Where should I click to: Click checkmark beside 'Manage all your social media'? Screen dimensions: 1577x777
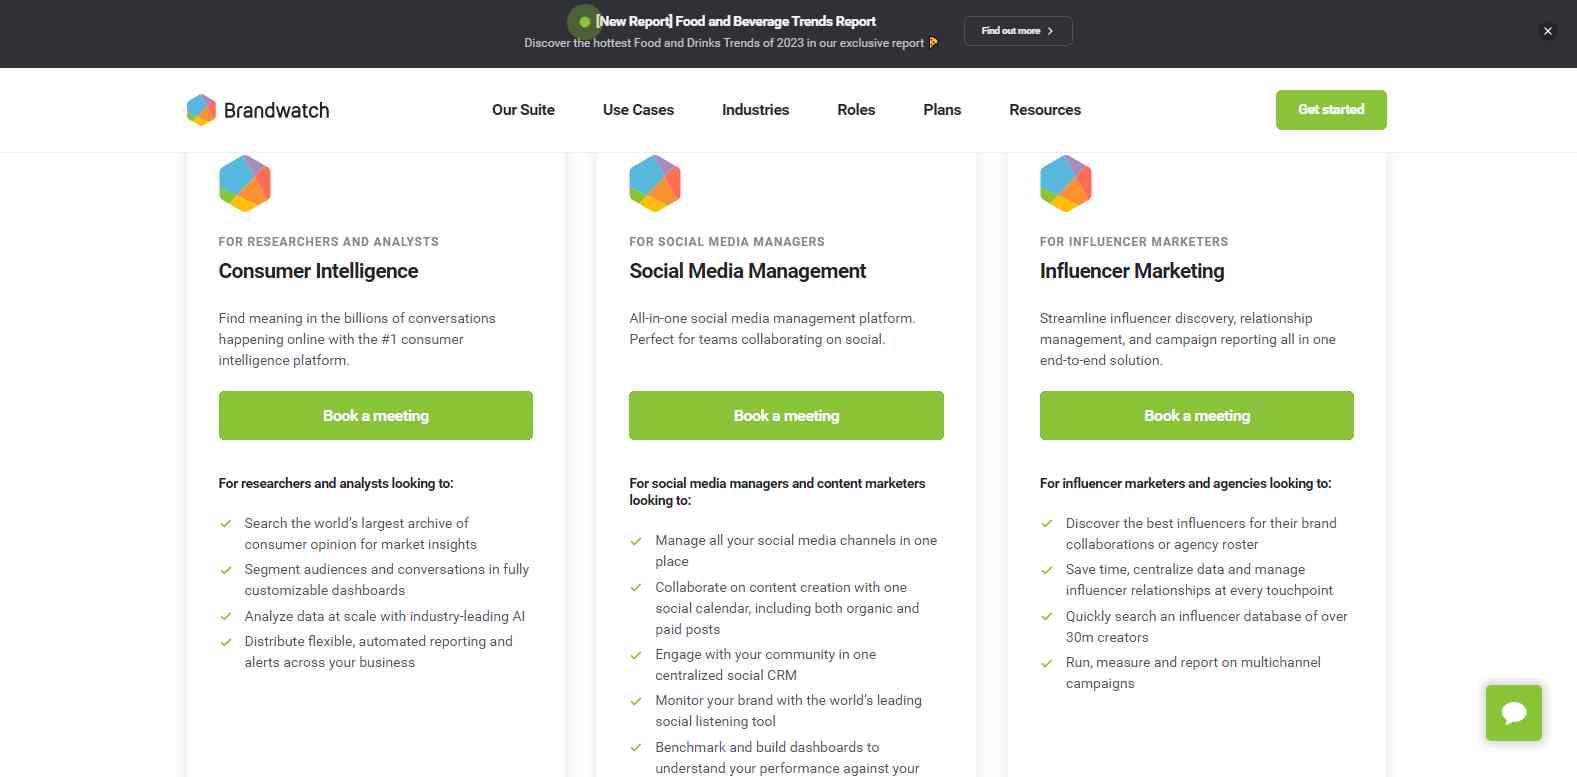coord(636,541)
